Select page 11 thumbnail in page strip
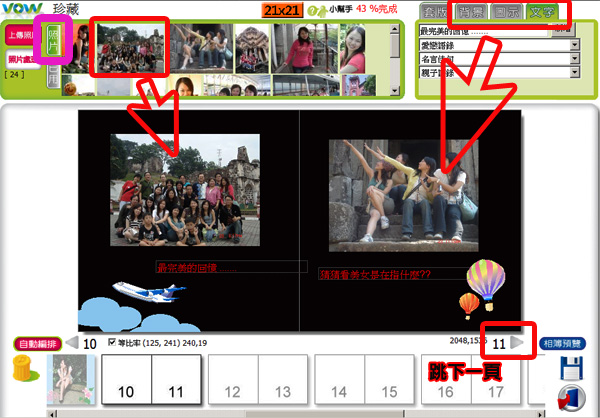This screenshot has height=418, width=600. click(176, 379)
